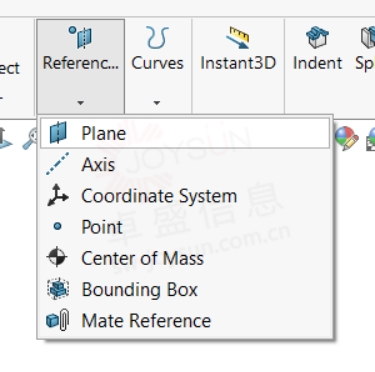Image resolution: width=375 pixels, height=372 pixels.
Task: Collapse the Reference Geometry dropdown arrow
Action: point(80,103)
